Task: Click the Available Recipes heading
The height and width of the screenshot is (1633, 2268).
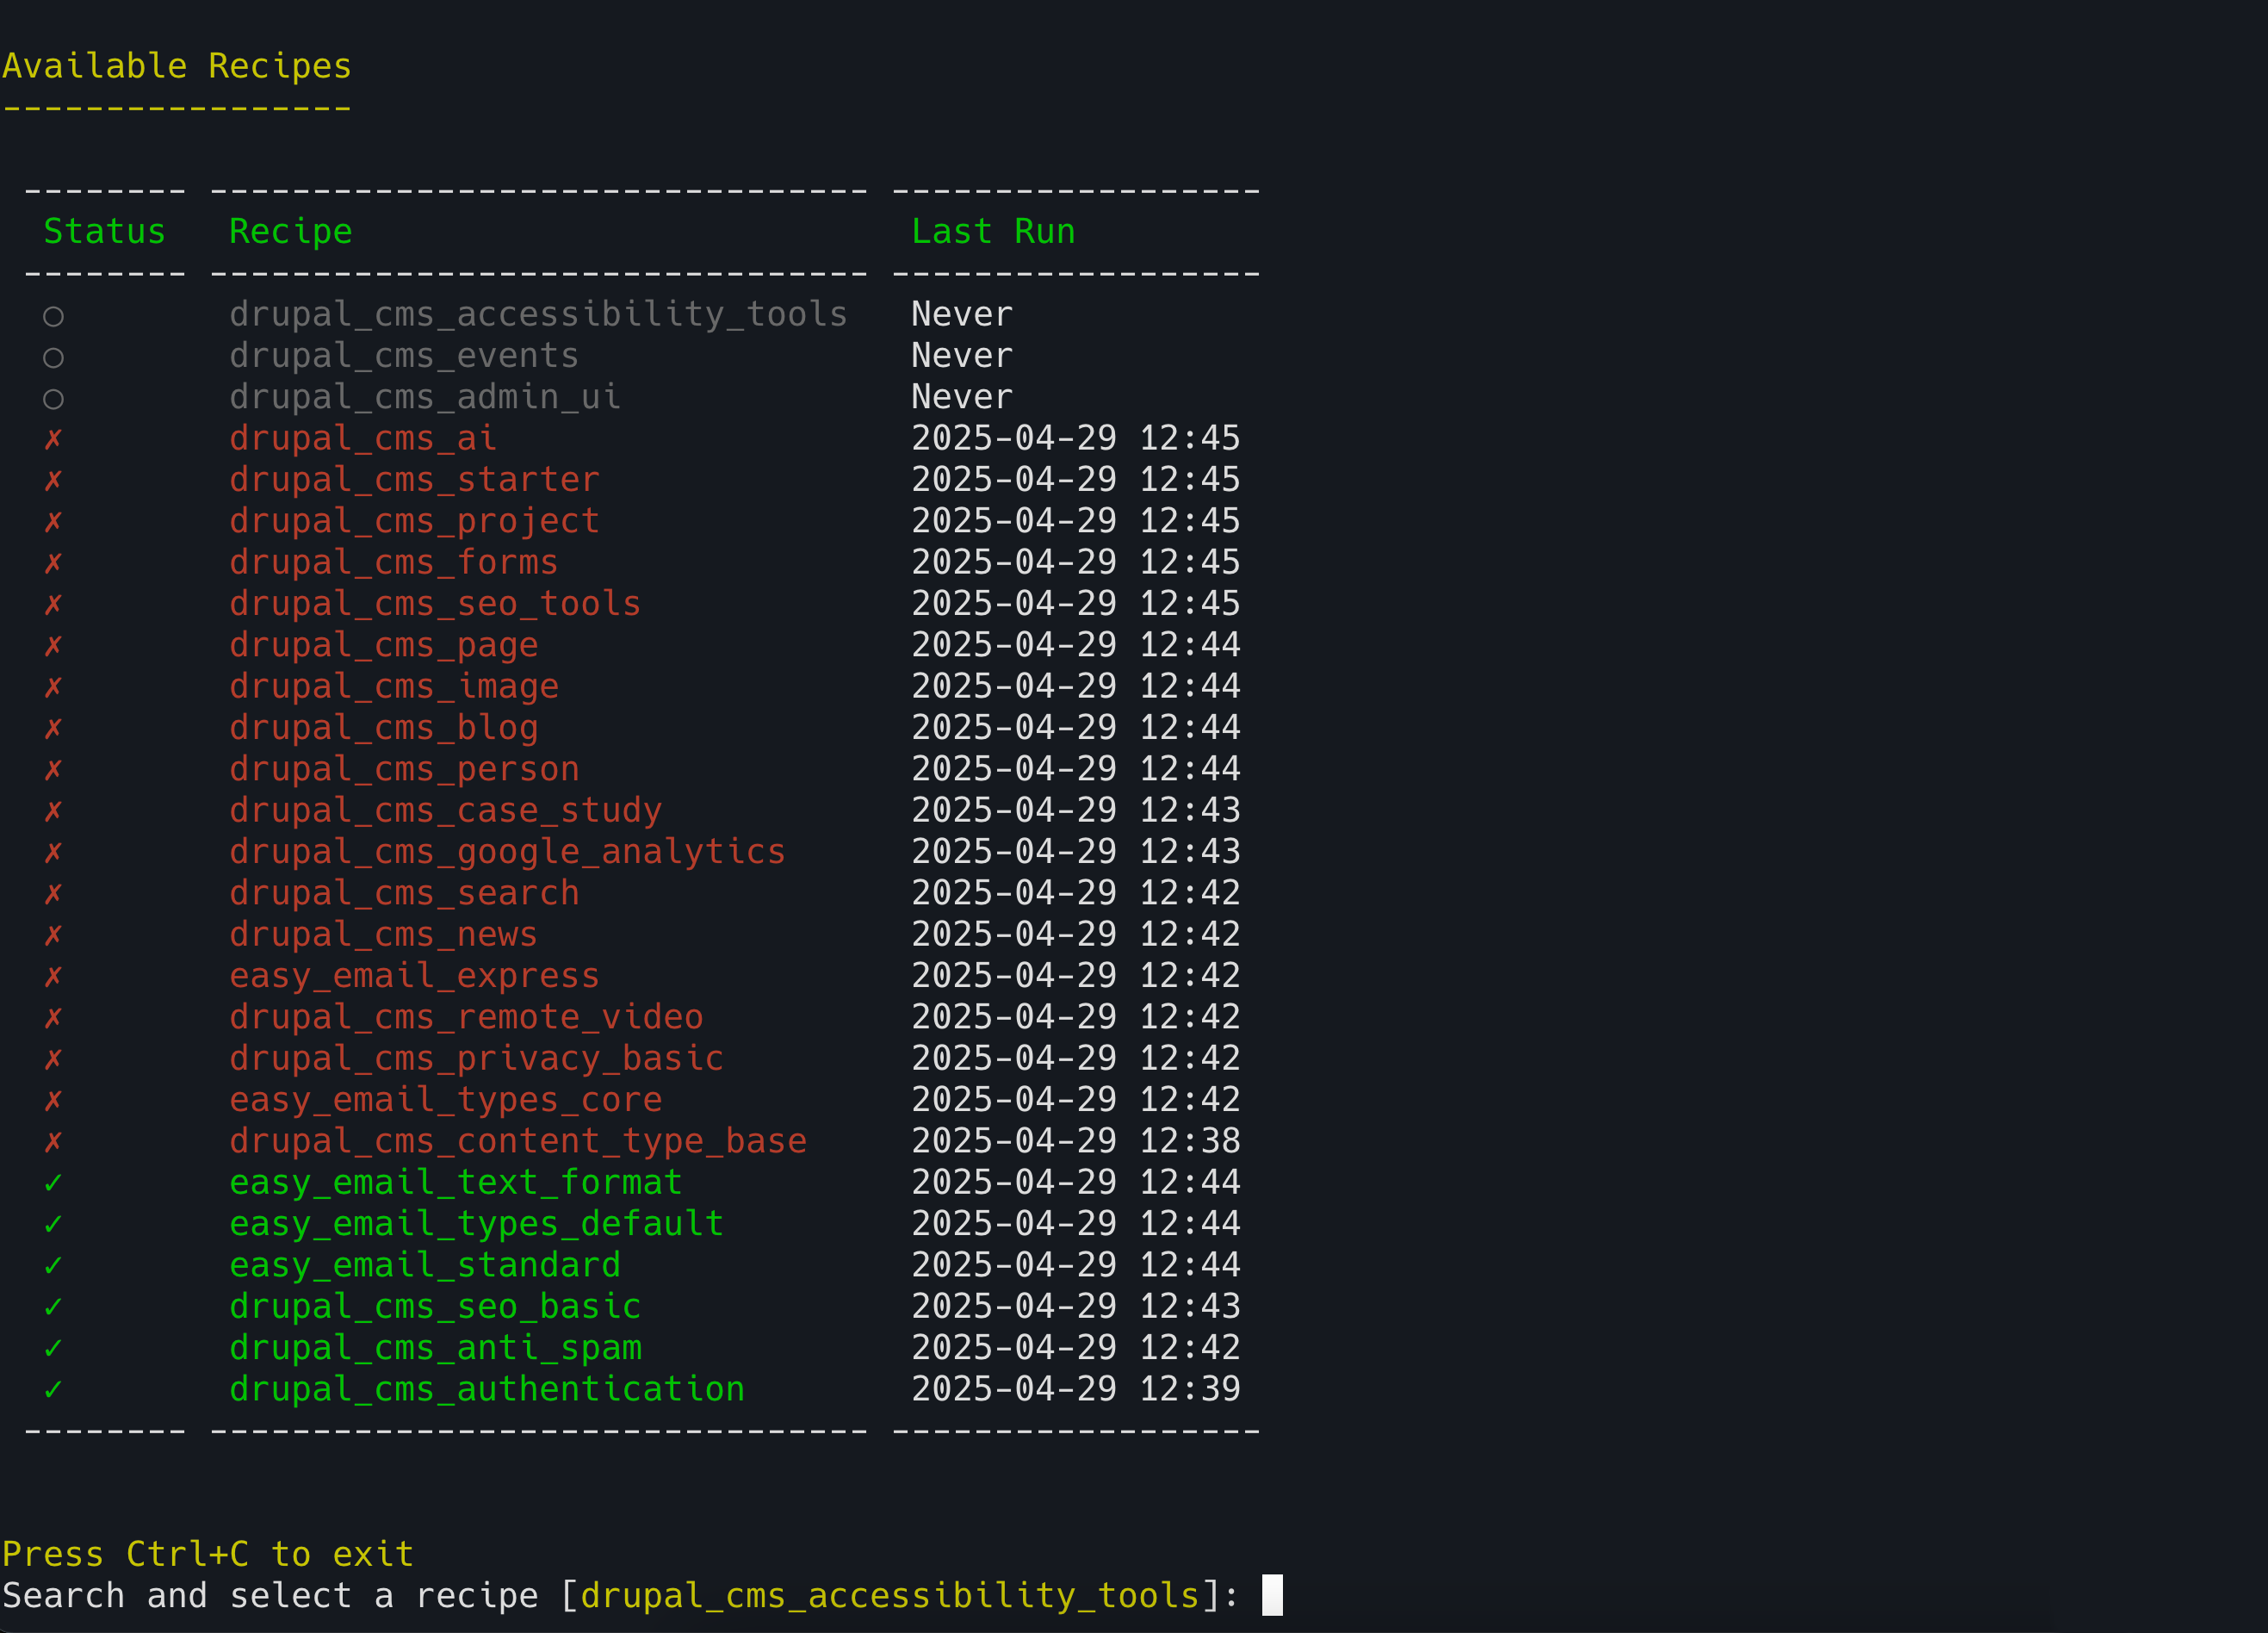Action: 177,66
